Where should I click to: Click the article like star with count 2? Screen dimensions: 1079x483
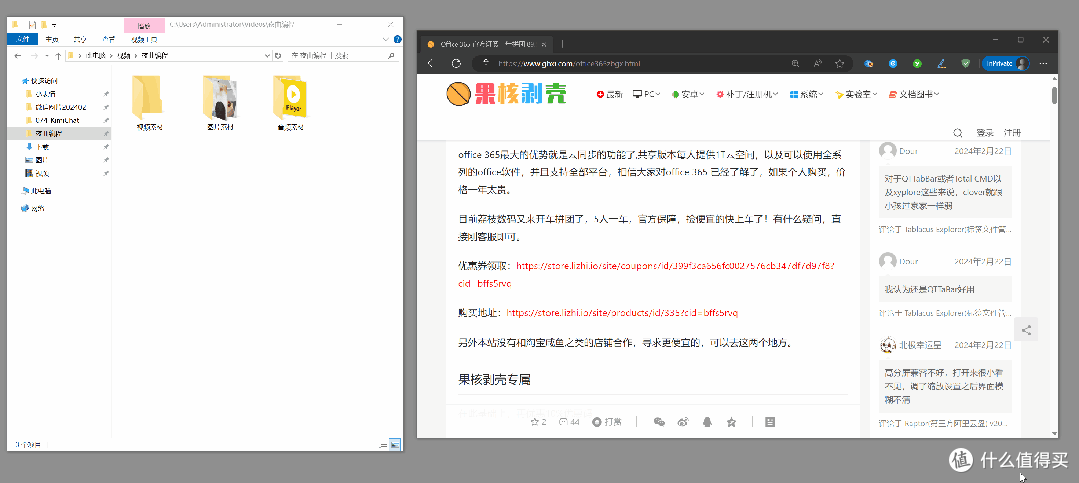(x=538, y=422)
